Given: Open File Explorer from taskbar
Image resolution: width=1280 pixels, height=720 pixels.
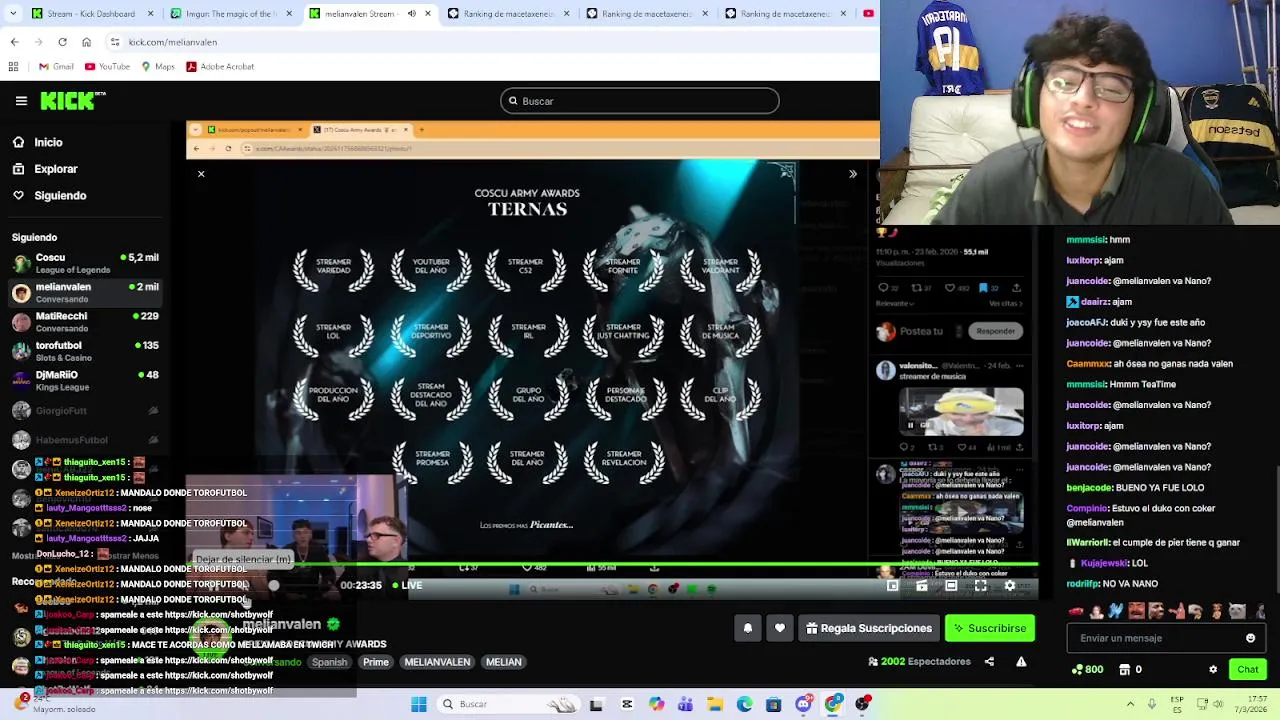Looking at the screenshot, I should (x=715, y=704).
